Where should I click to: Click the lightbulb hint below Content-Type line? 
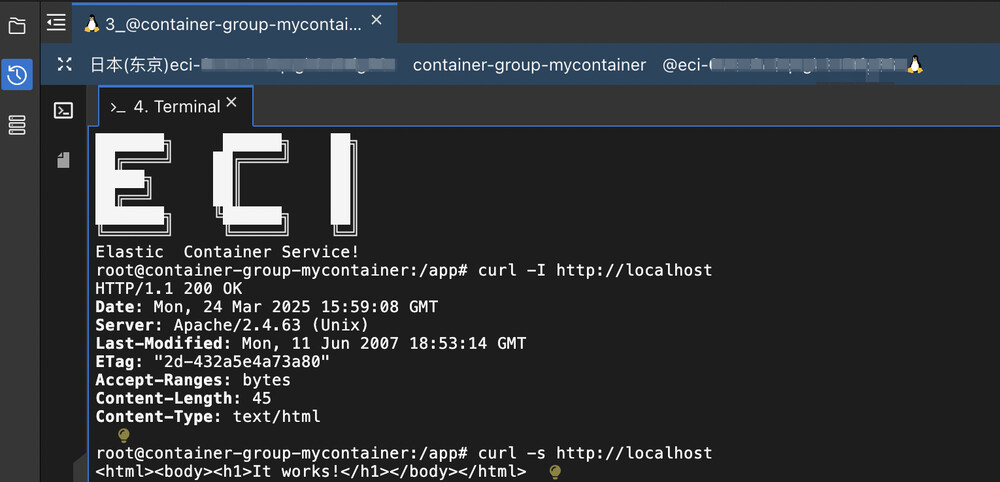click(124, 436)
